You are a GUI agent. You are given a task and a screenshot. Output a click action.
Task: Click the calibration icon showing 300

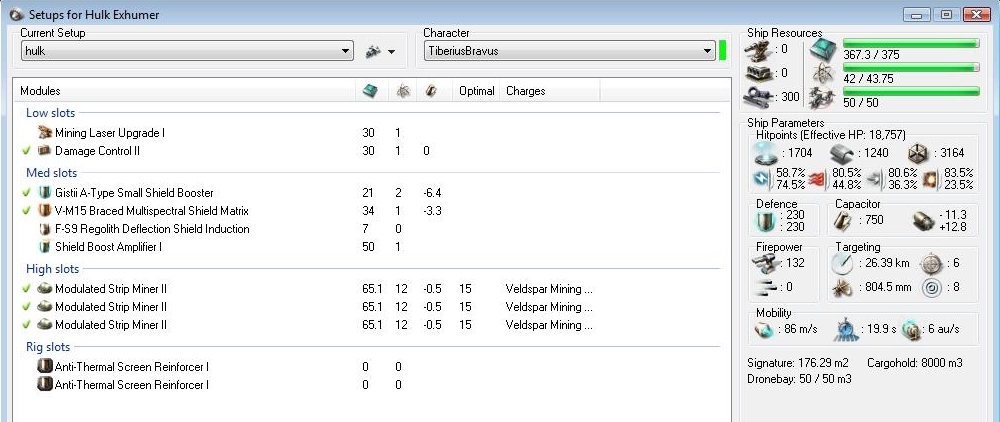758,97
